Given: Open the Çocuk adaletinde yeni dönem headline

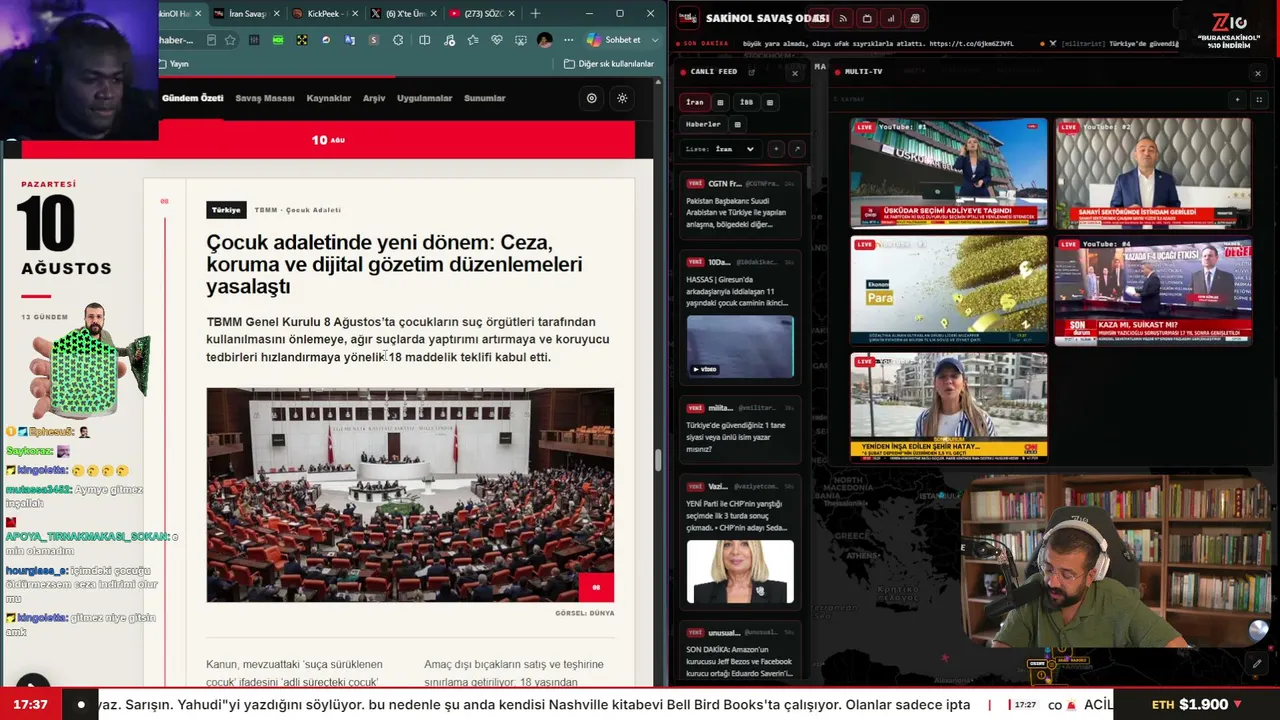Looking at the screenshot, I should 394,264.
